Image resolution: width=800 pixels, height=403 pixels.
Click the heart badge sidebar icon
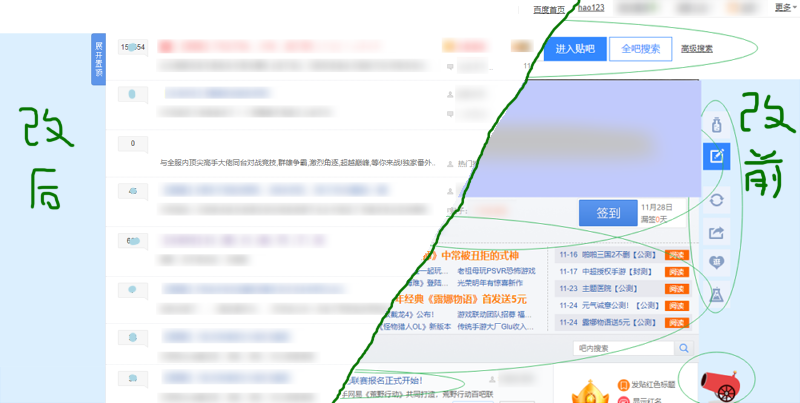[716, 263]
